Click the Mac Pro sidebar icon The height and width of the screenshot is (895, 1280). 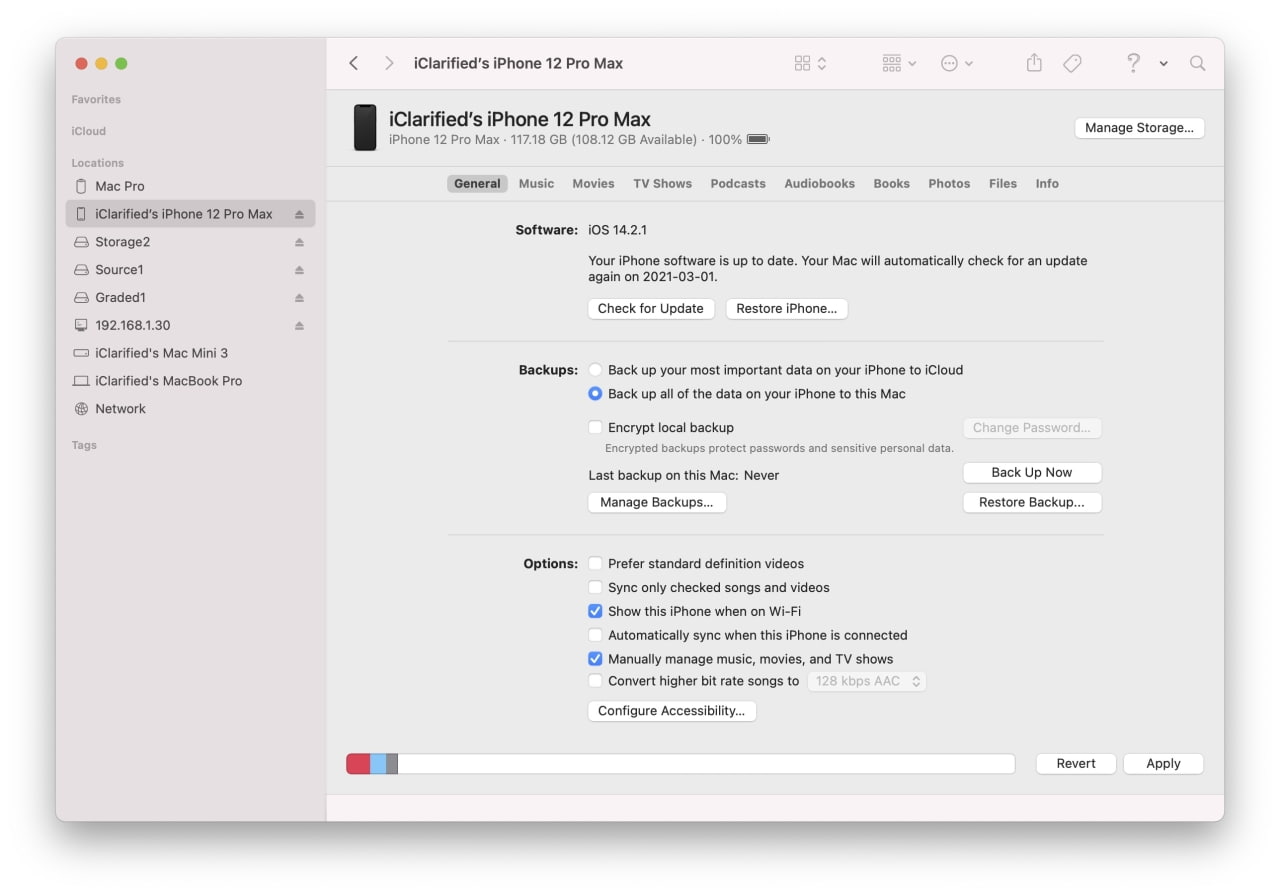click(x=81, y=186)
